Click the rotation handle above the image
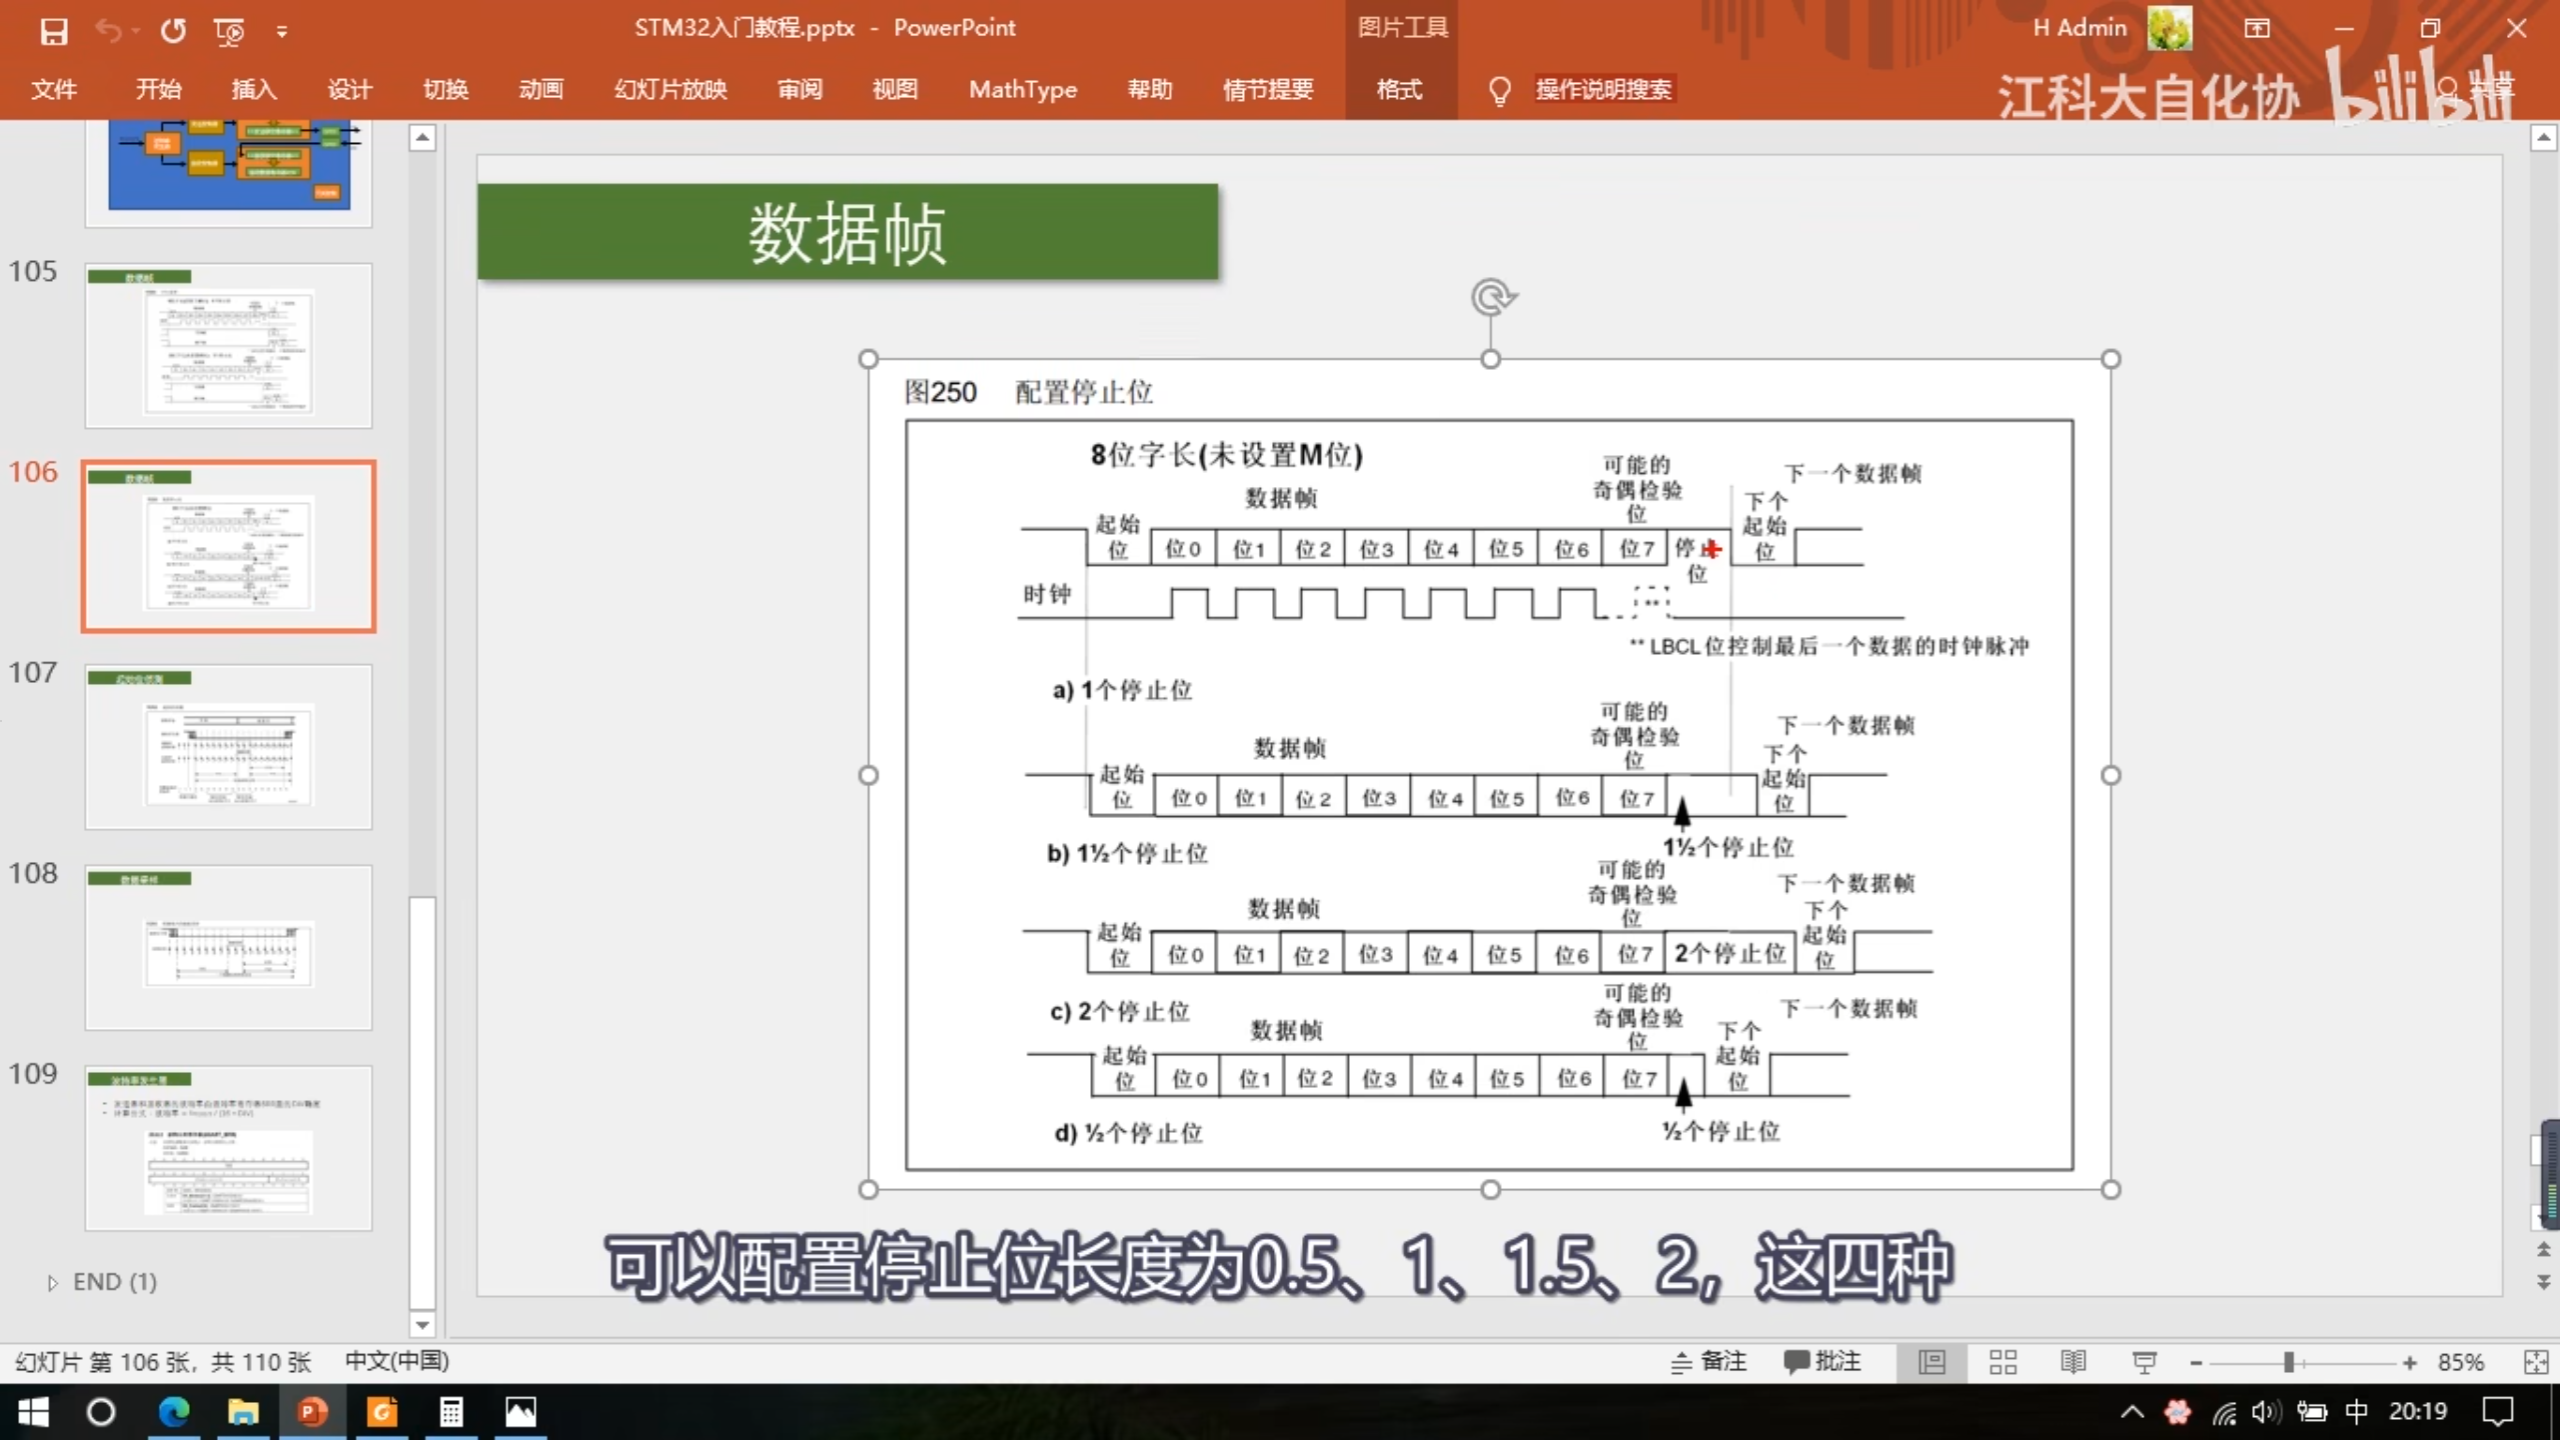This screenshot has height=1440, width=2560. point(1491,297)
